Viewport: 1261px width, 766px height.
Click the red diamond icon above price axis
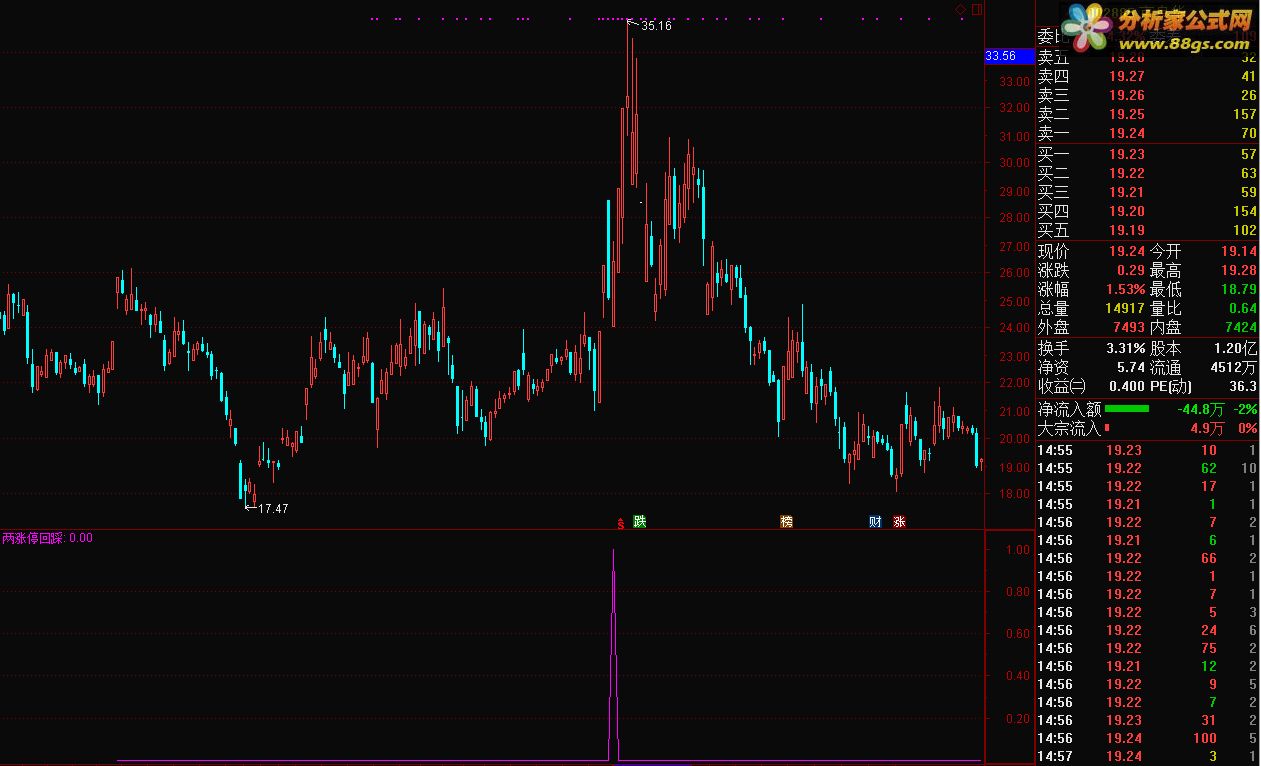[x=961, y=9]
